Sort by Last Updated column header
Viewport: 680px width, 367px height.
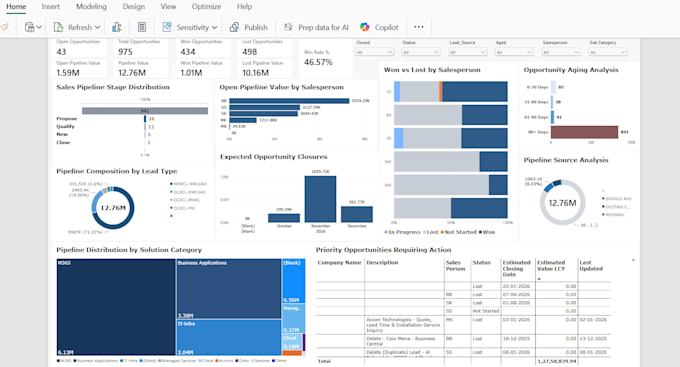tap(591, 265)
